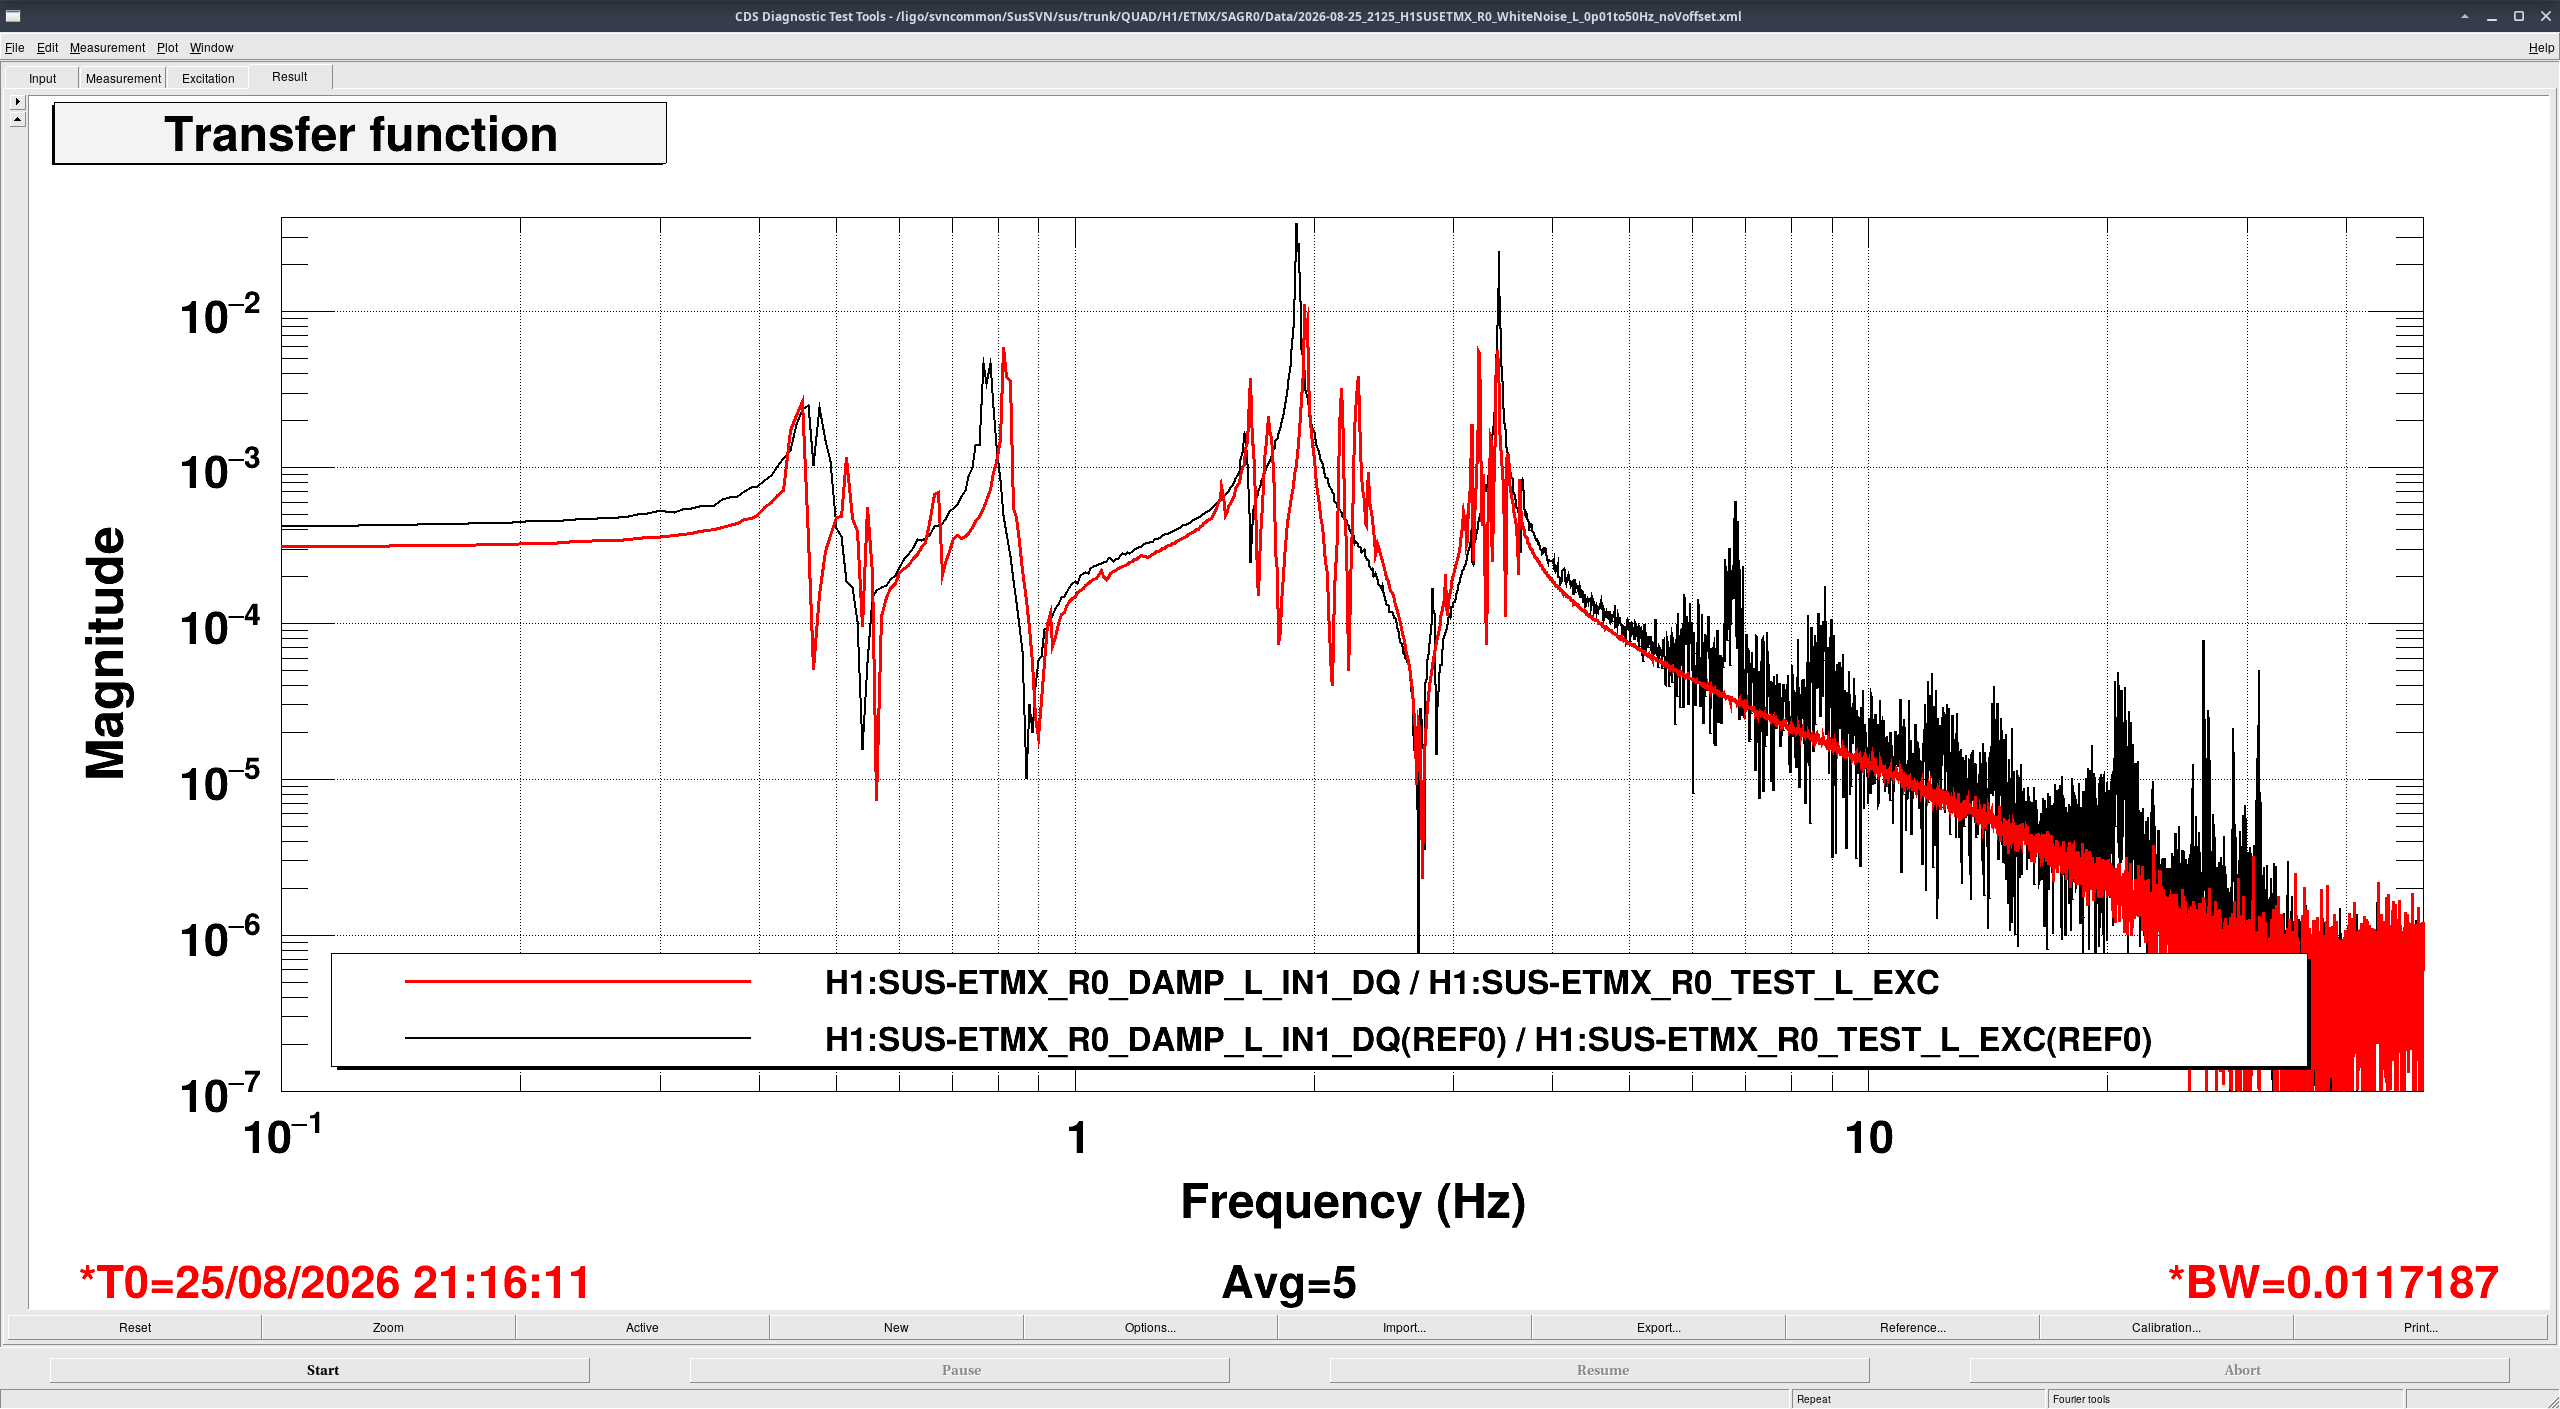
Task: Click the Zoom plot button
Action: [x=388, y=1327]
